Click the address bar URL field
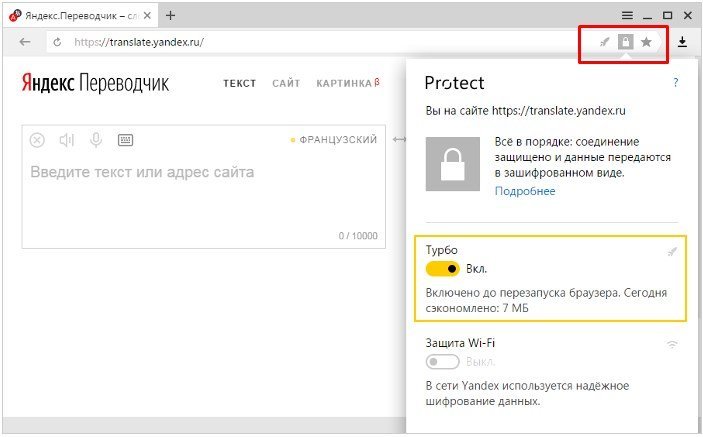Screen dimensions: 703x437 (314, 42)
